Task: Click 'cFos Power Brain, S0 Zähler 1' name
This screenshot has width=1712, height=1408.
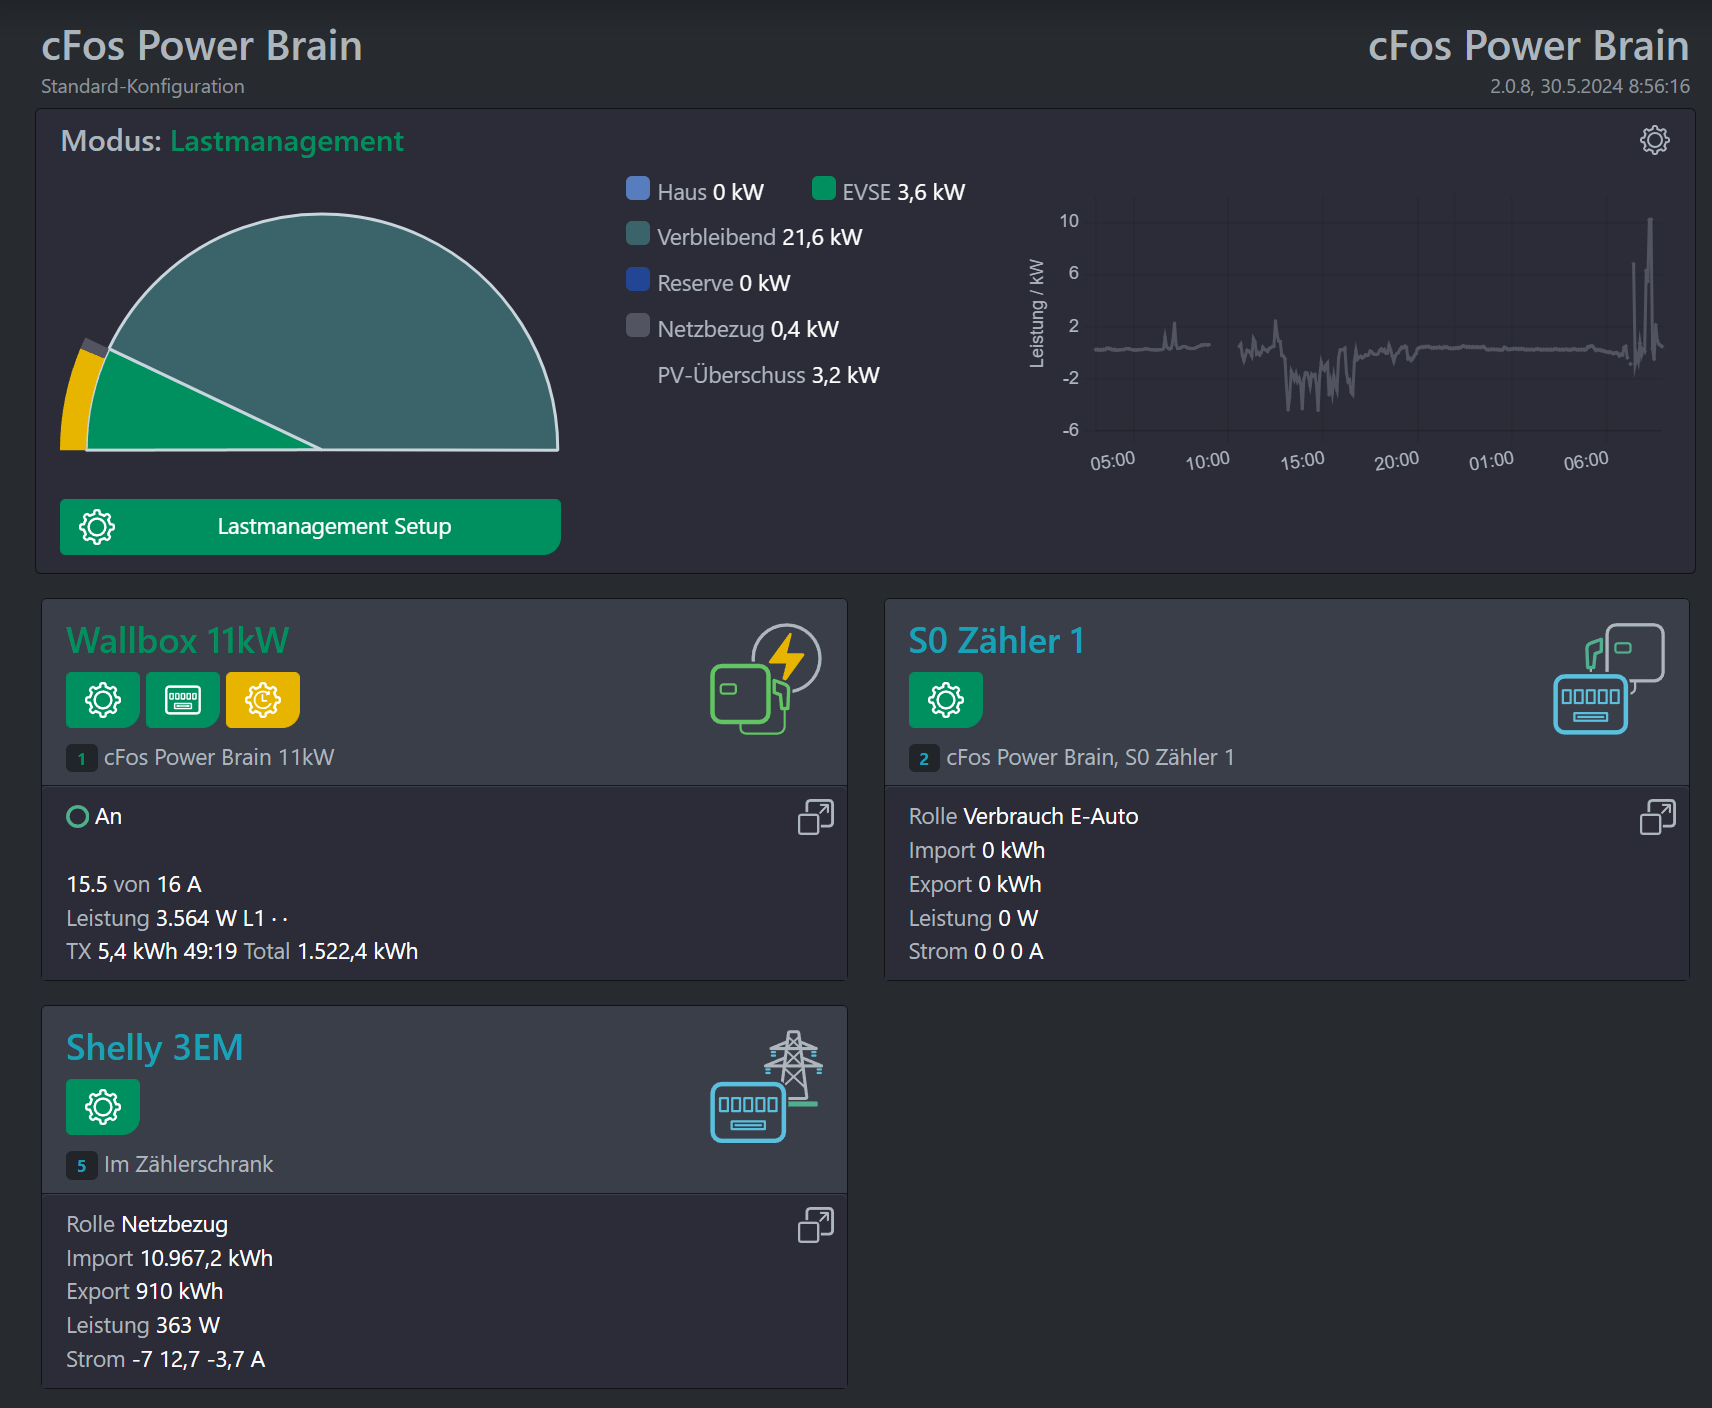Action: tap(1090, 757)
